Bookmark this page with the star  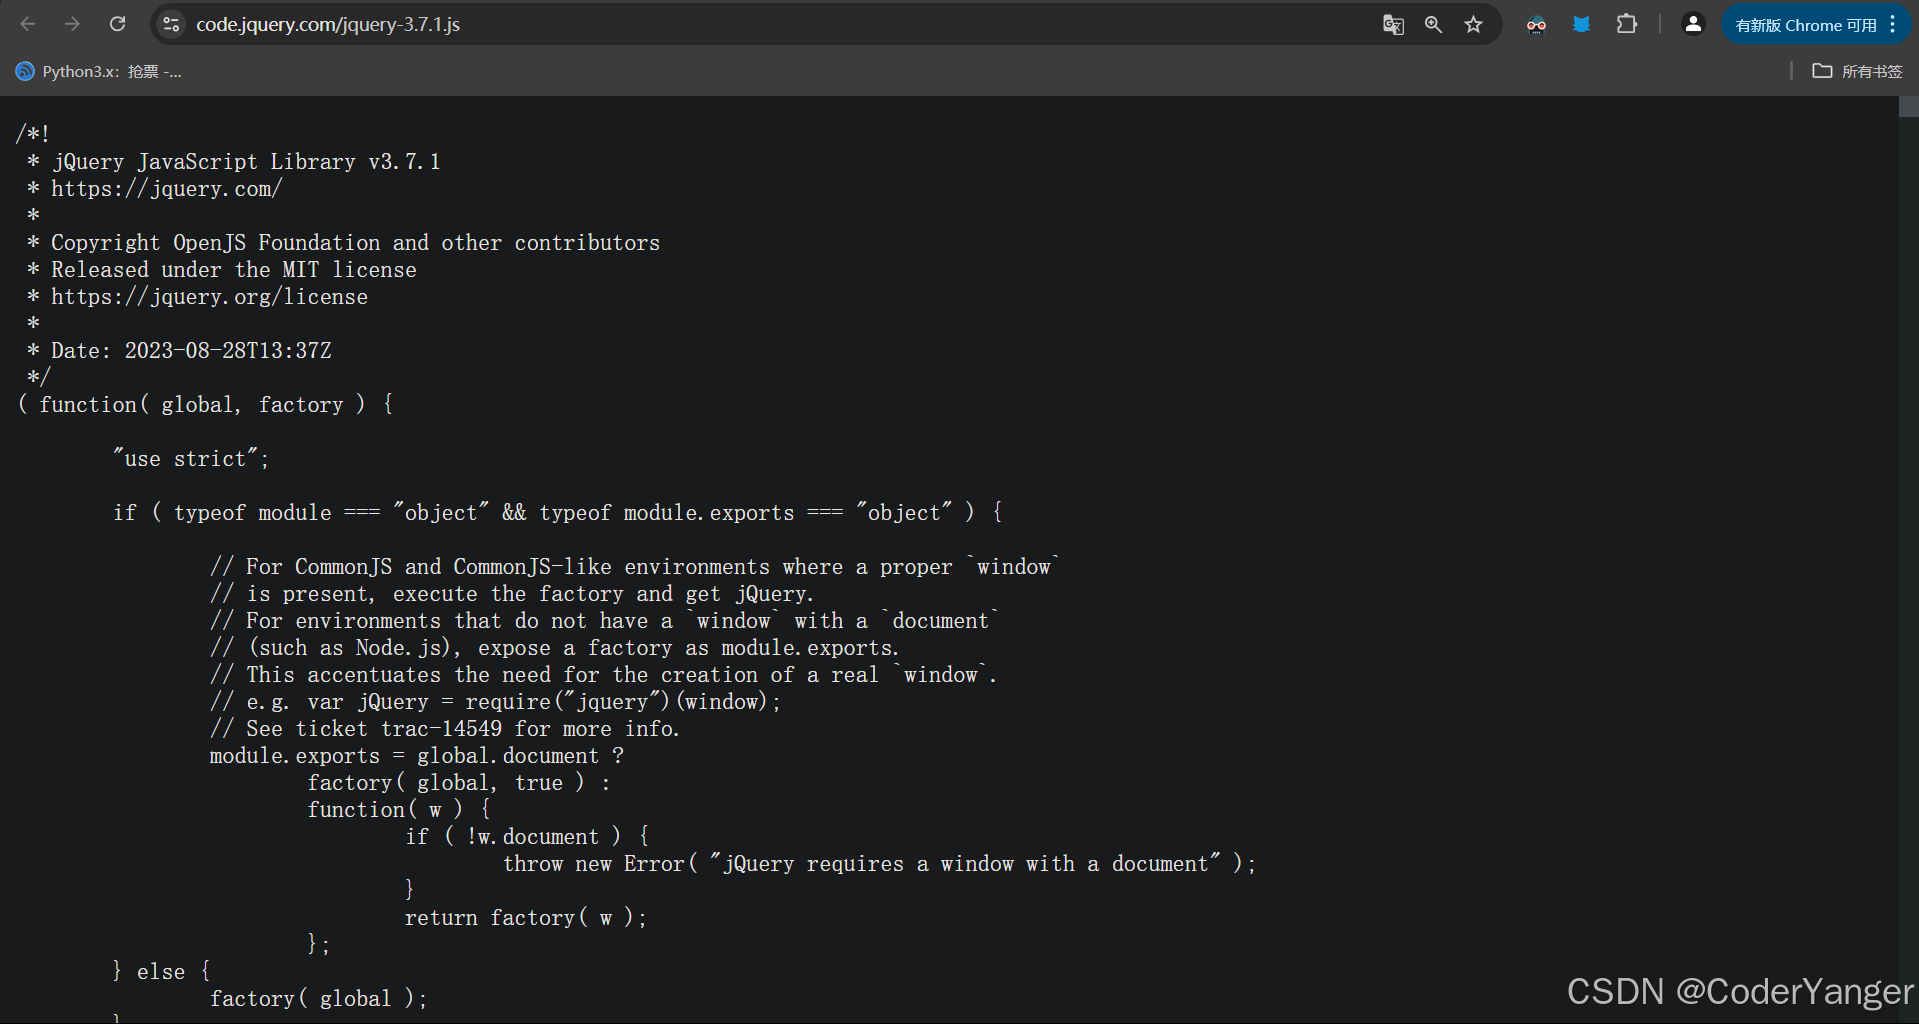1473,25
